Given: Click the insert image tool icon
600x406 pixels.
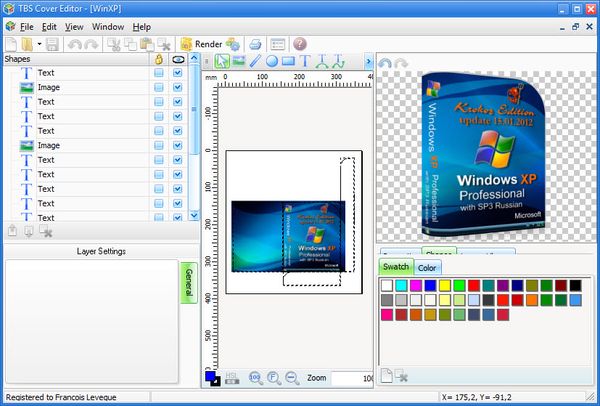Looking at the screenshot, I should (239, 61).
